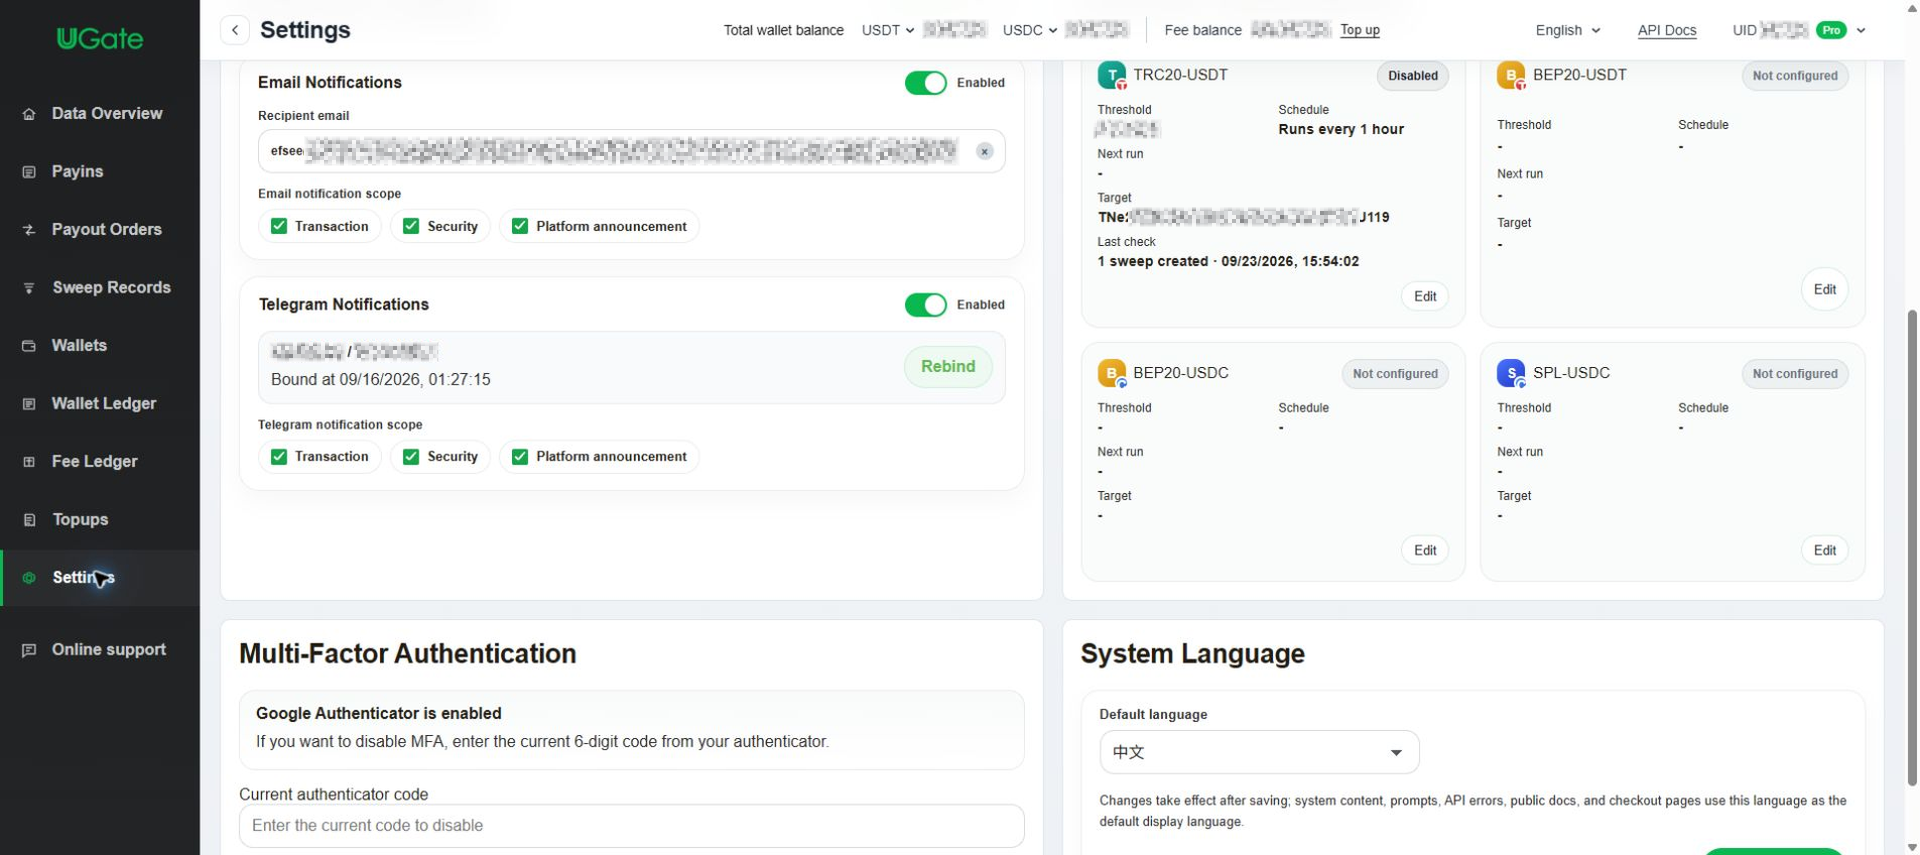Uncheck Telegram Platform announcement checkbox
The width and height of the screenshot is (1920, 855).
[520, 456]
